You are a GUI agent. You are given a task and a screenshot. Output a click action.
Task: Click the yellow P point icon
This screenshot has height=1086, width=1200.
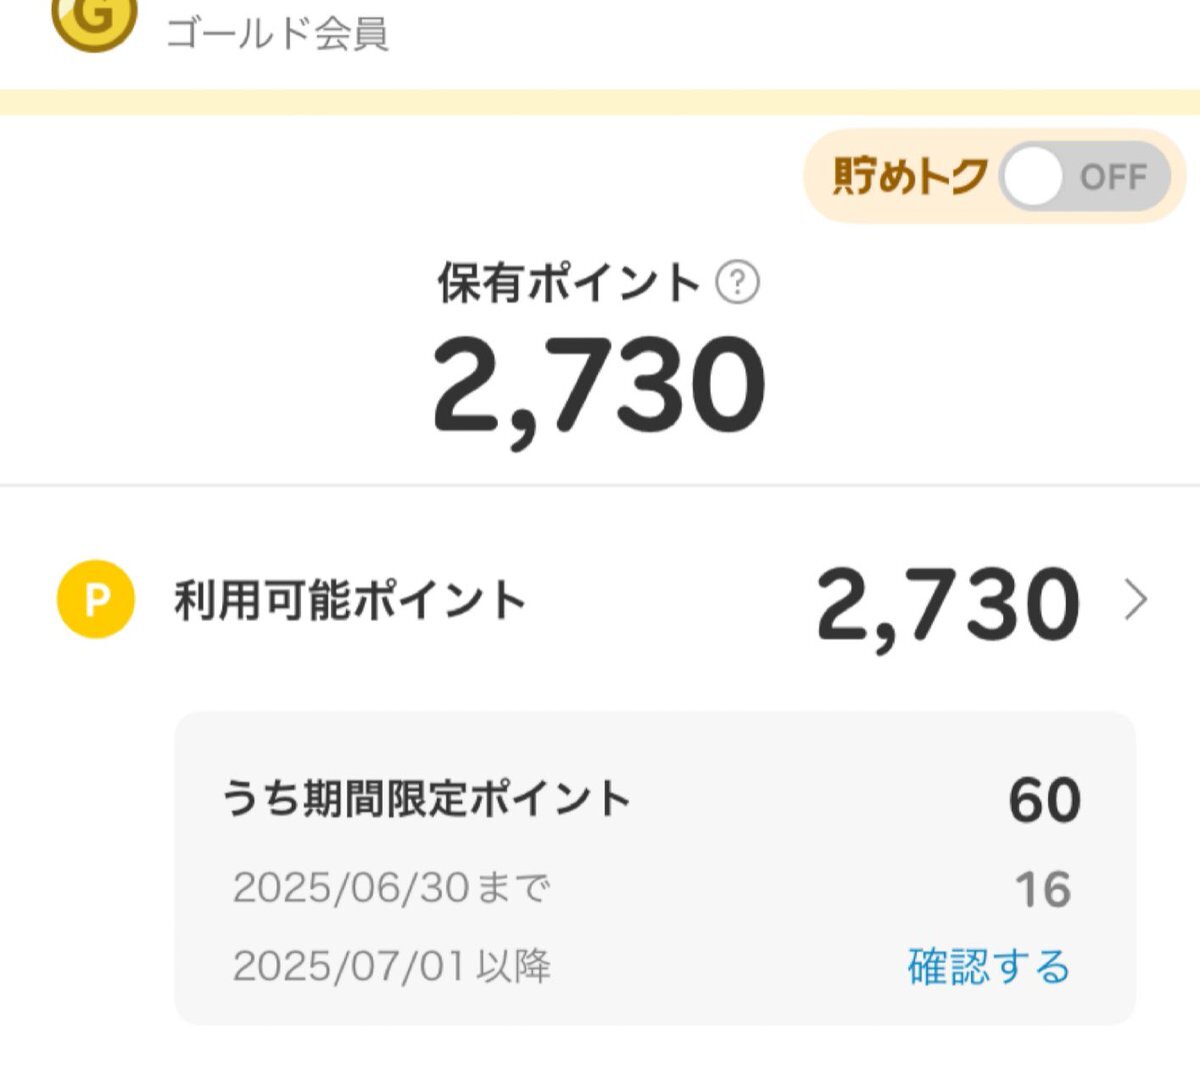tap(96, 600)
